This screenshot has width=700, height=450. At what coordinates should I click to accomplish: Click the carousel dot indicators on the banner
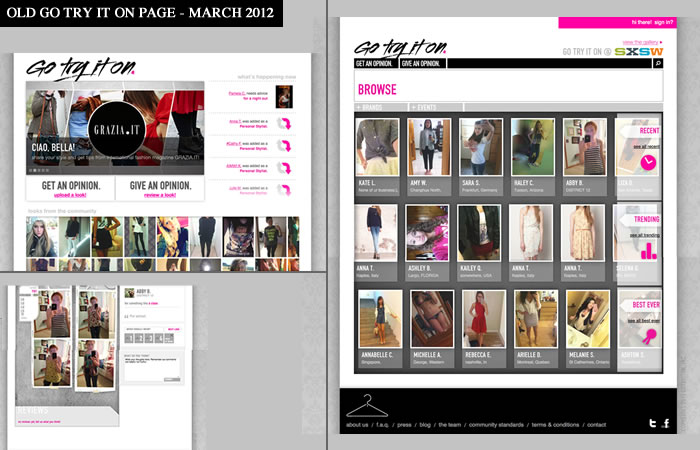[39, 171]
